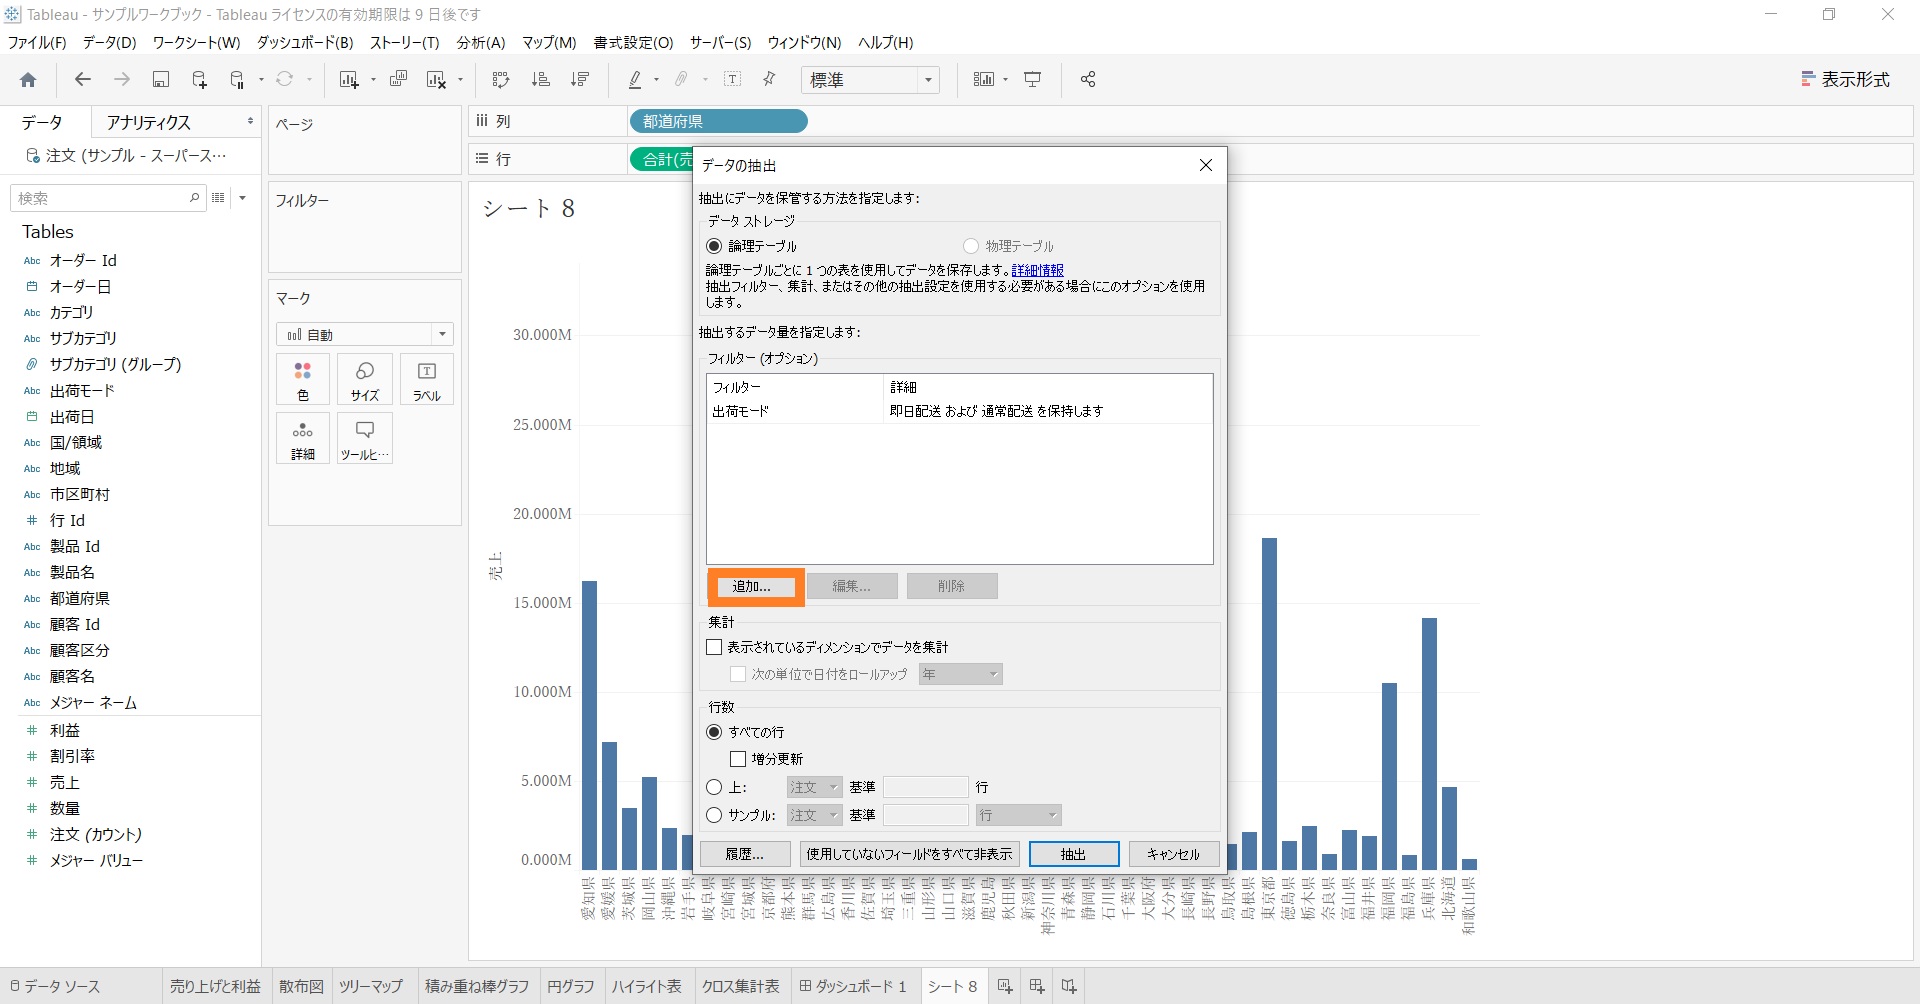Switch to the 散布図 sheet tab
The height and width of the screenshot is (1004, 1920).
[x=301, y=987]
